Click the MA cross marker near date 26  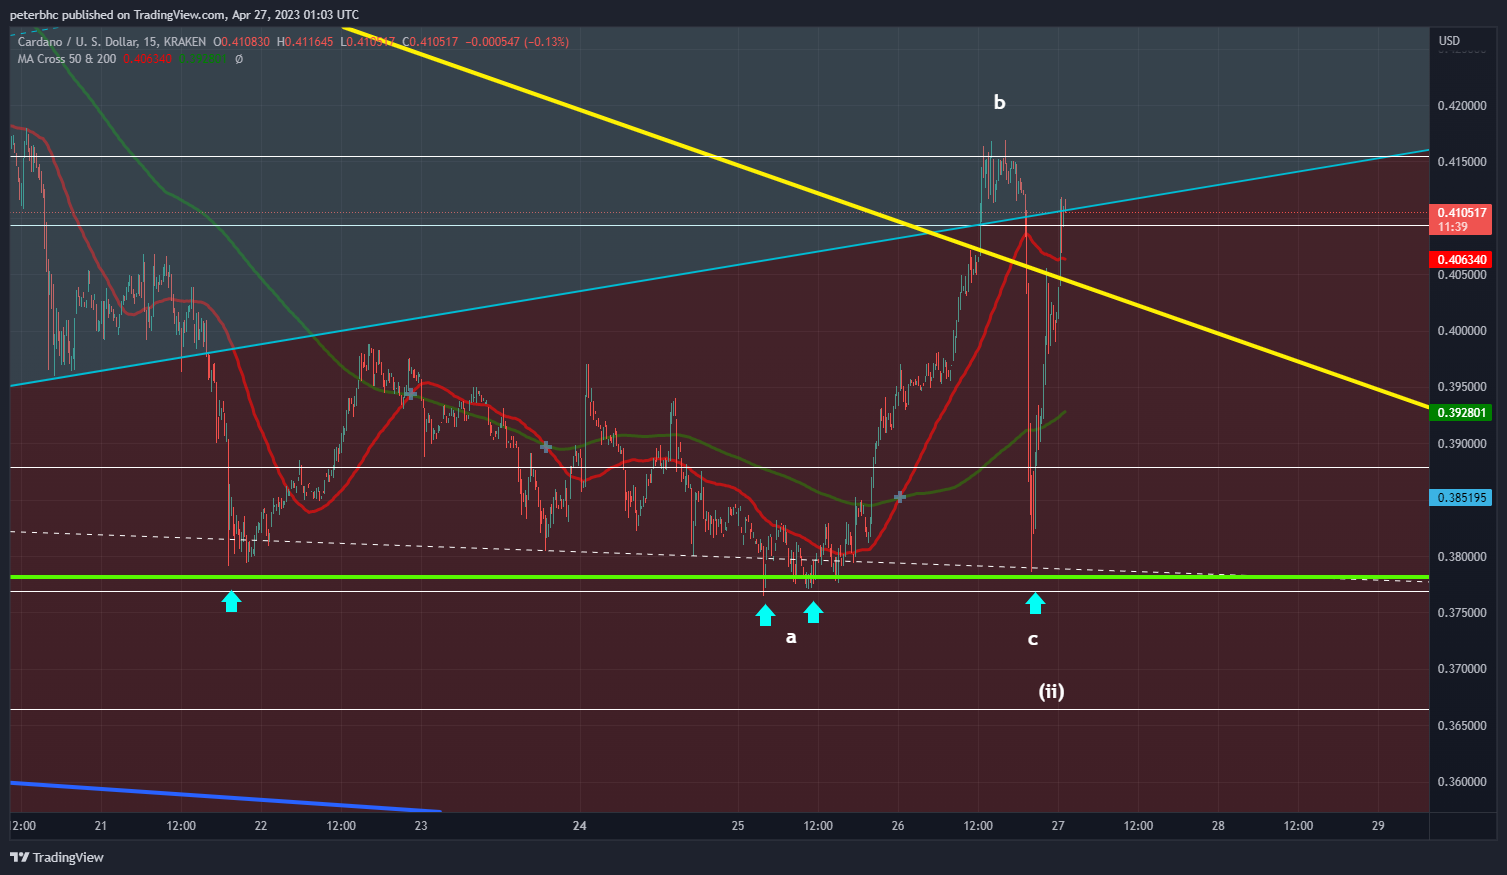point(900,497)
